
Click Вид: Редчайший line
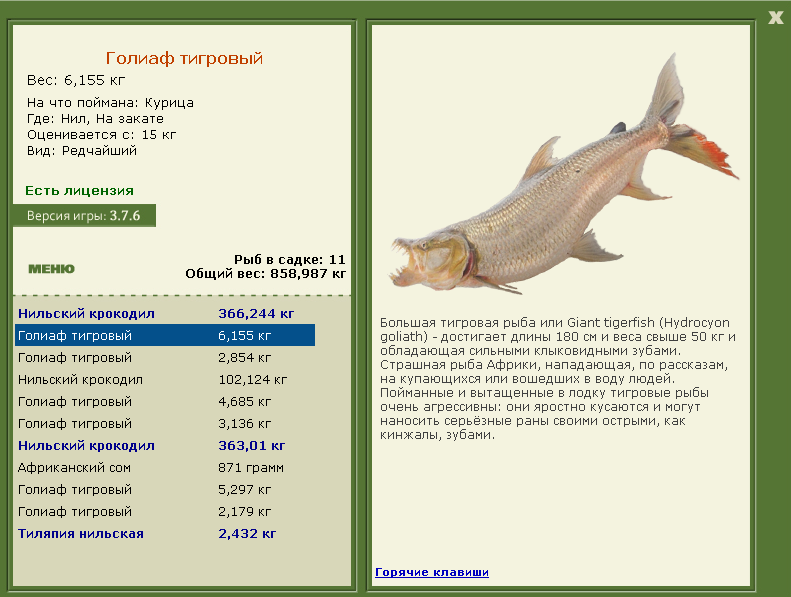(x=82, y=151)
